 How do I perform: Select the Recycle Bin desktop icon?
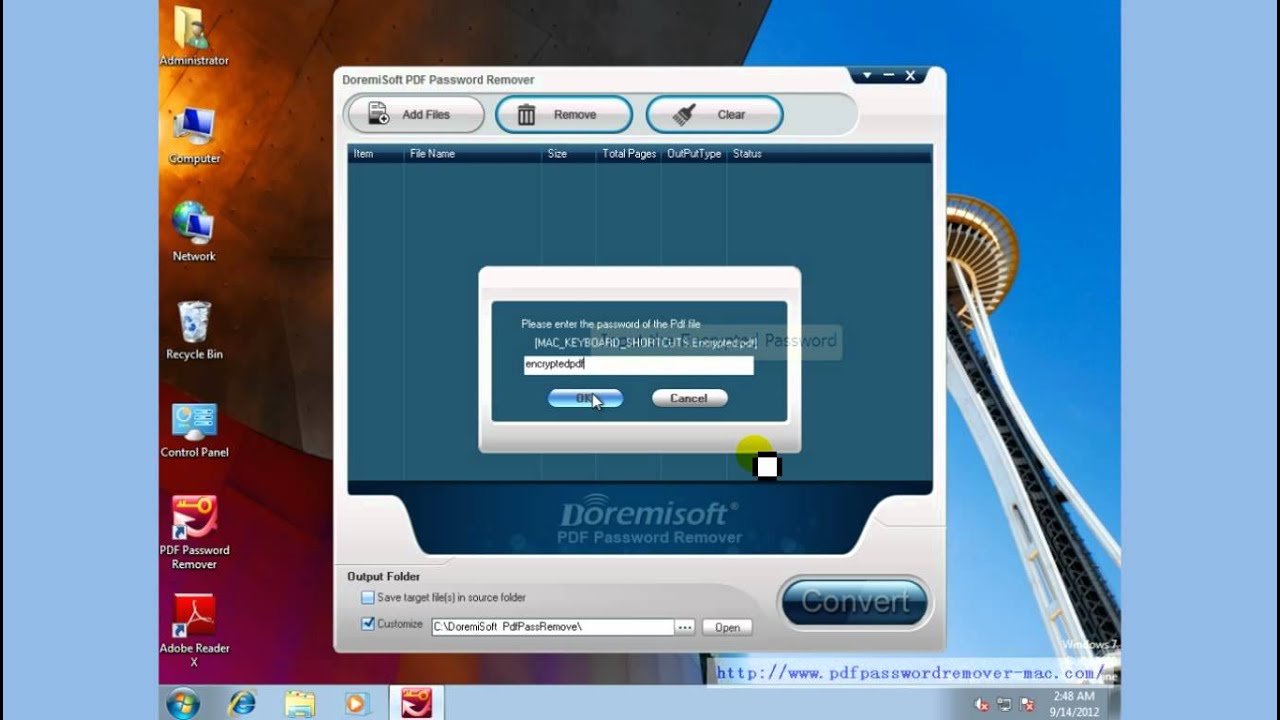[x=194, y=330]
